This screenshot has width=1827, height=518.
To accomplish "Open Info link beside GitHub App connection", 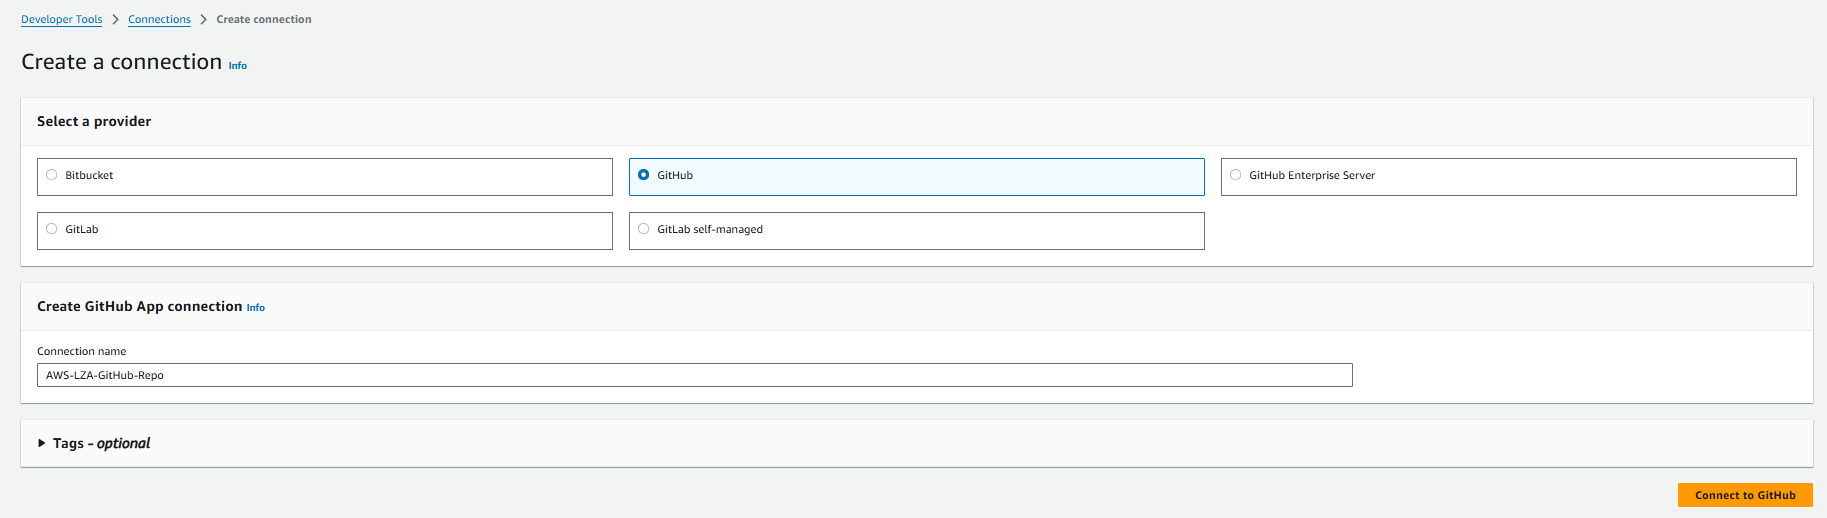I will [256, 308].
